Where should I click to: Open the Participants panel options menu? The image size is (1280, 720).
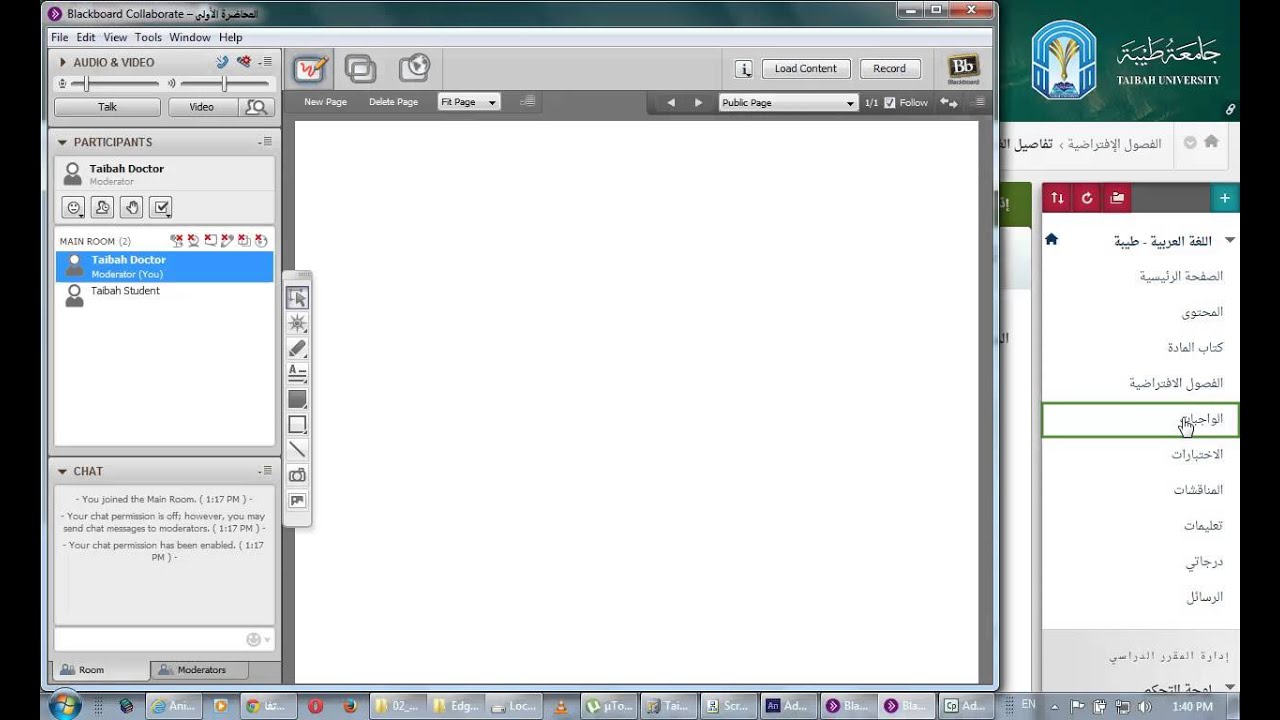click(x=265, y=142)
